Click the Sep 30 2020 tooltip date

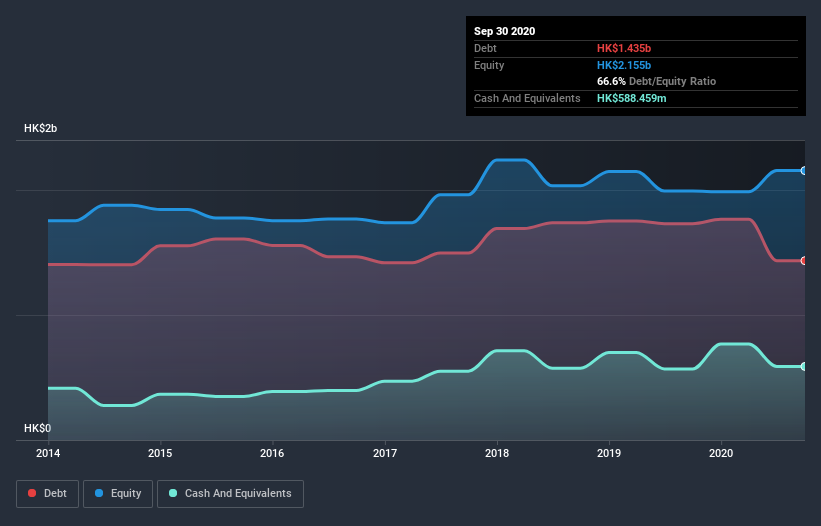pos(504,31)
